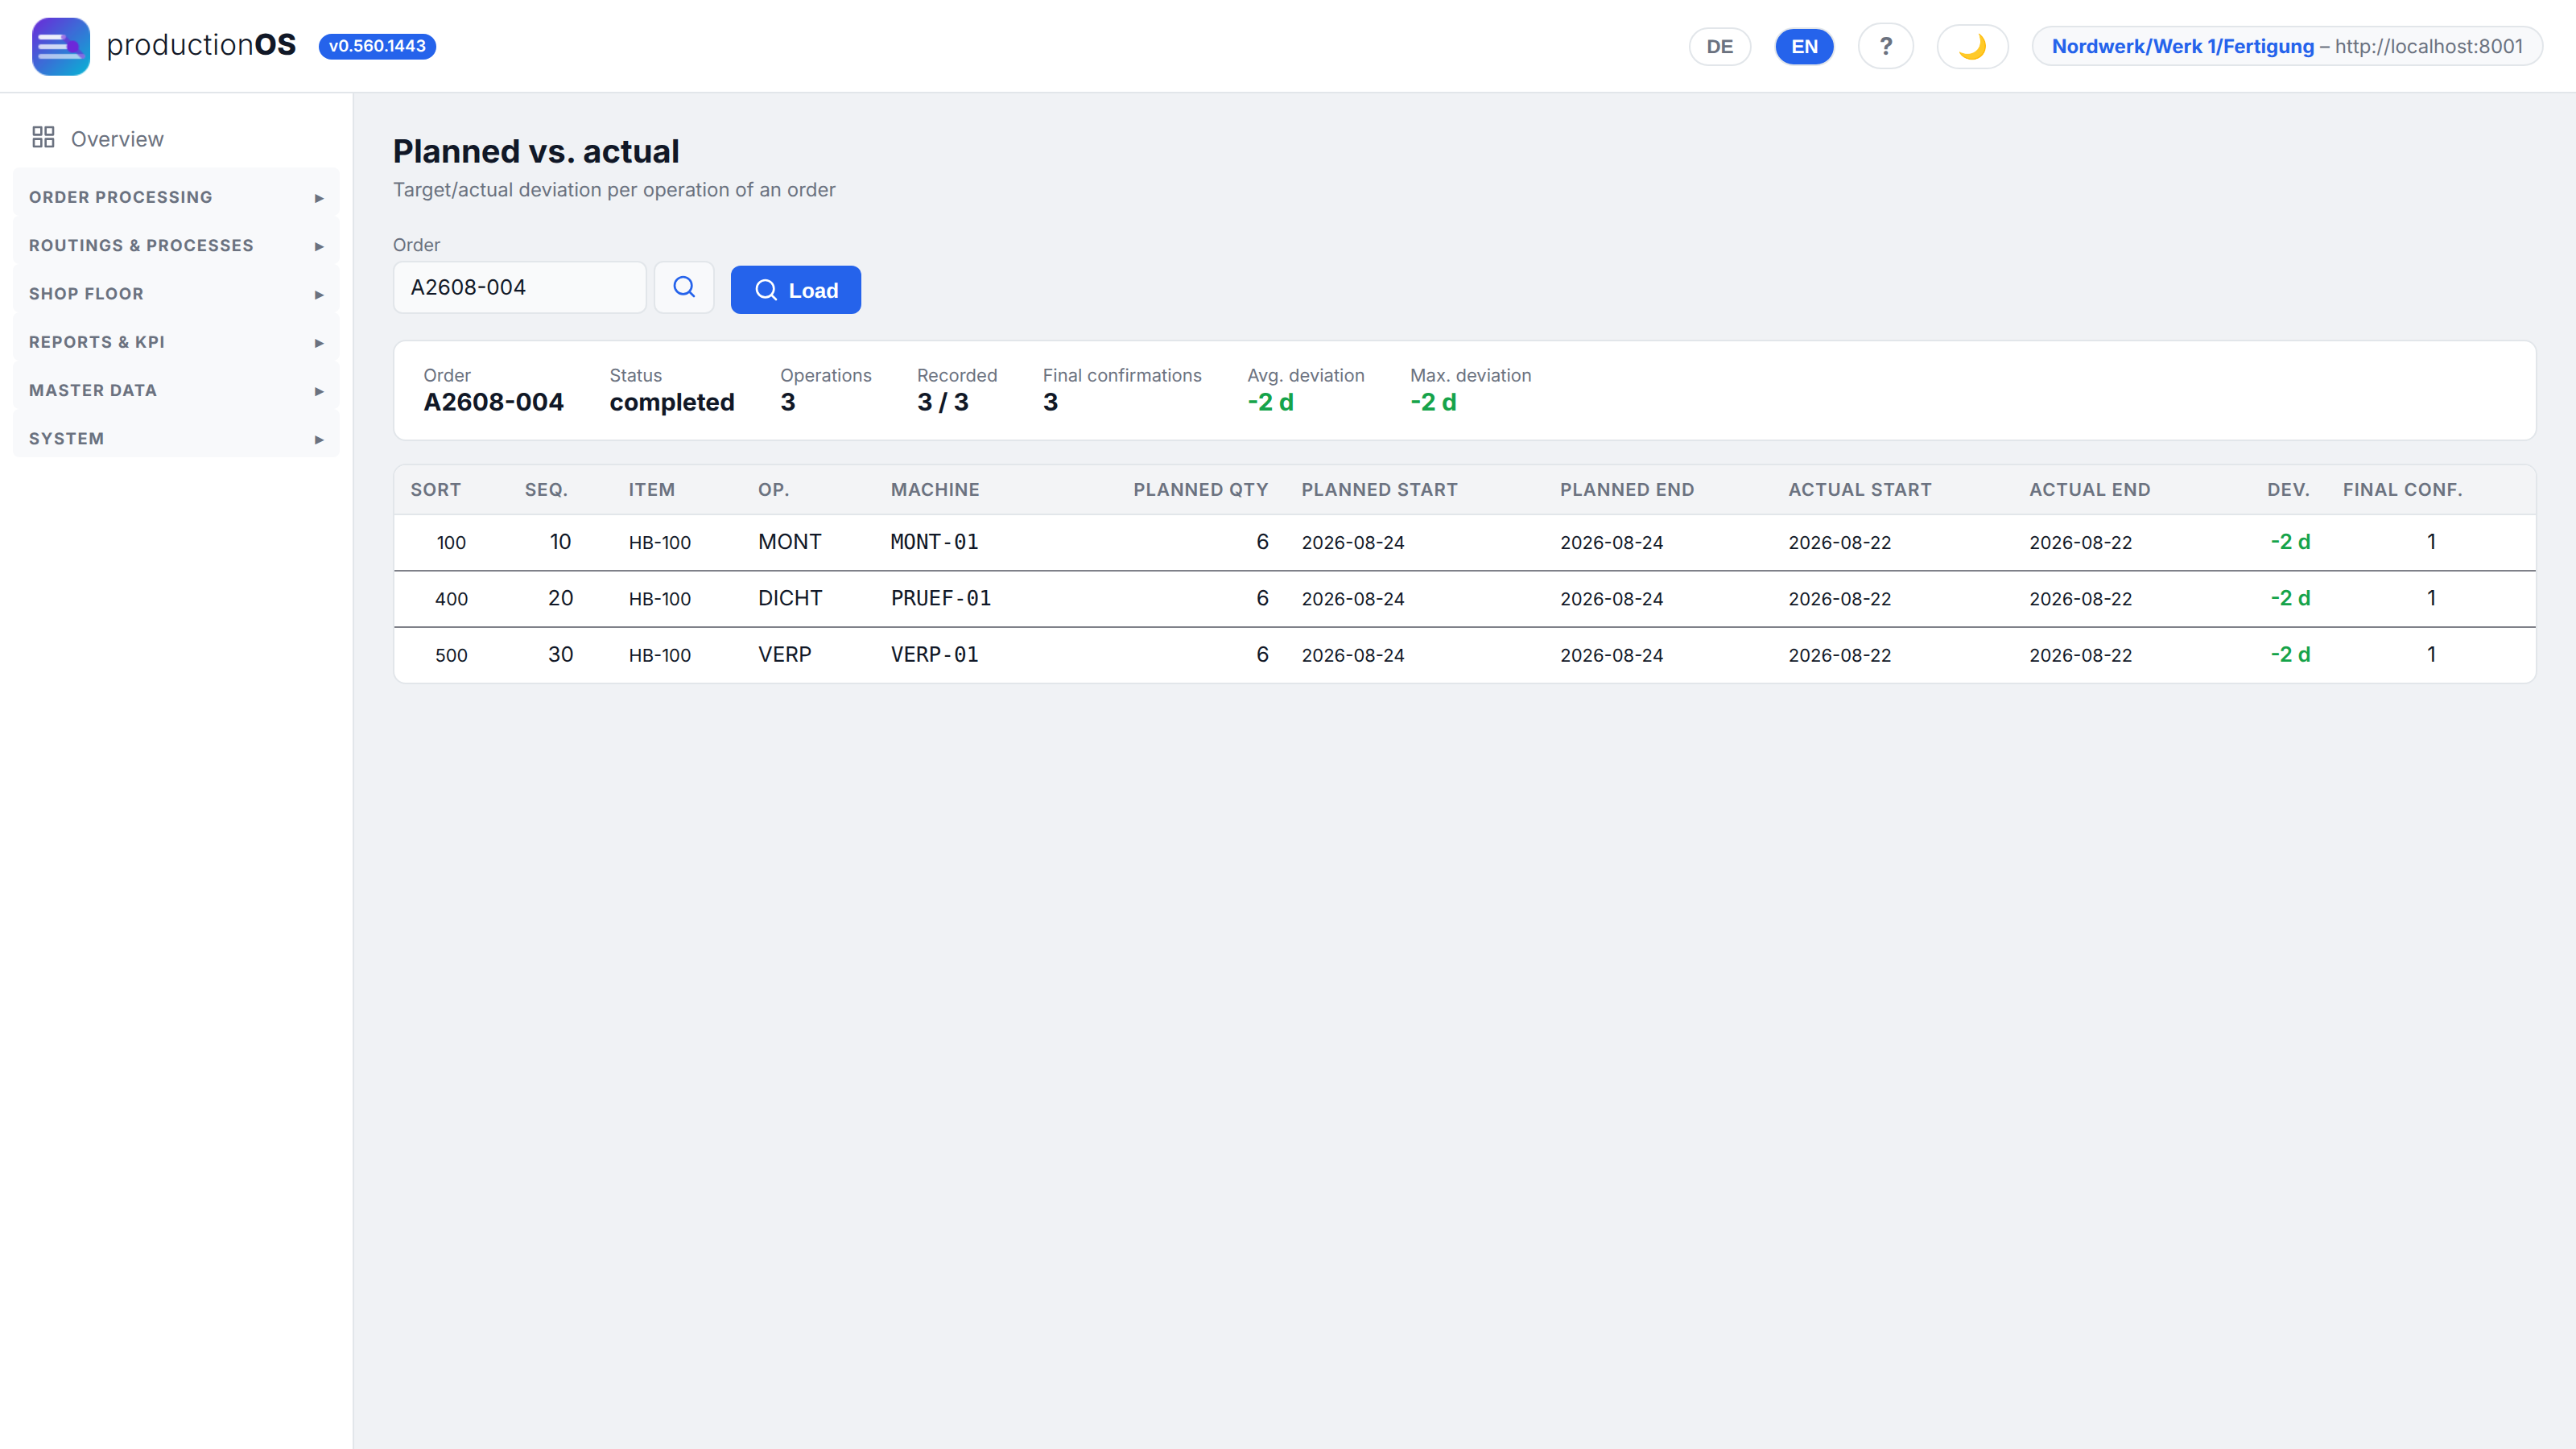Click the PLANNED START column header
This screenshot has width=2576, height=1449.
(x=1379, y=490)
